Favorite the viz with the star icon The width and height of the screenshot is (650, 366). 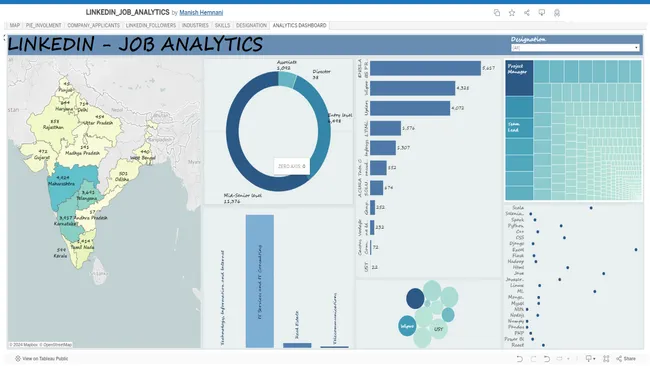point(512,13)
